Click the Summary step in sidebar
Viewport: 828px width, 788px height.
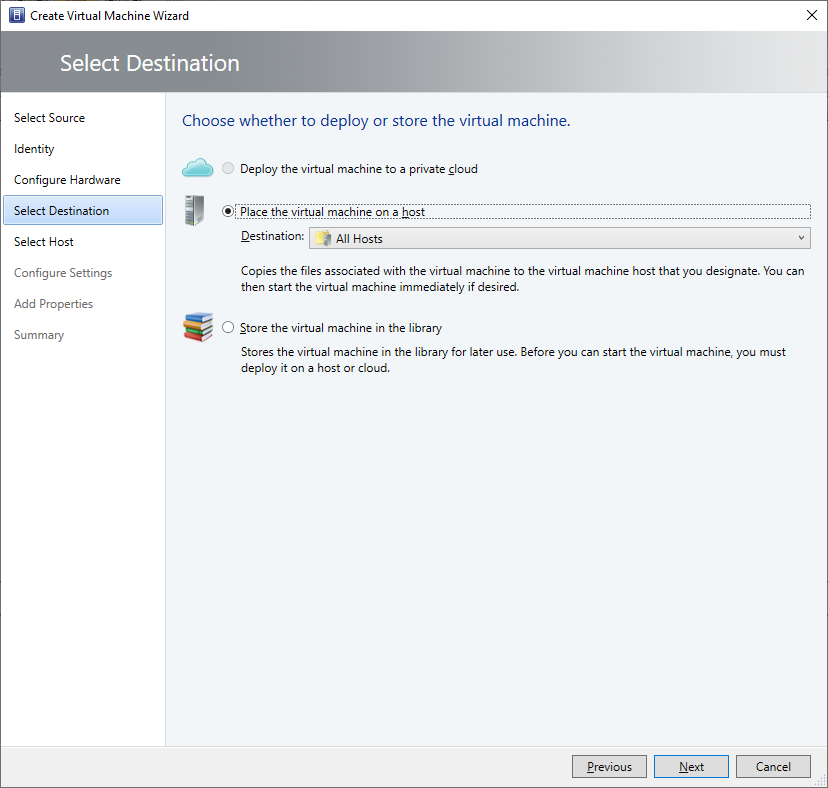(x=39, y=335)
